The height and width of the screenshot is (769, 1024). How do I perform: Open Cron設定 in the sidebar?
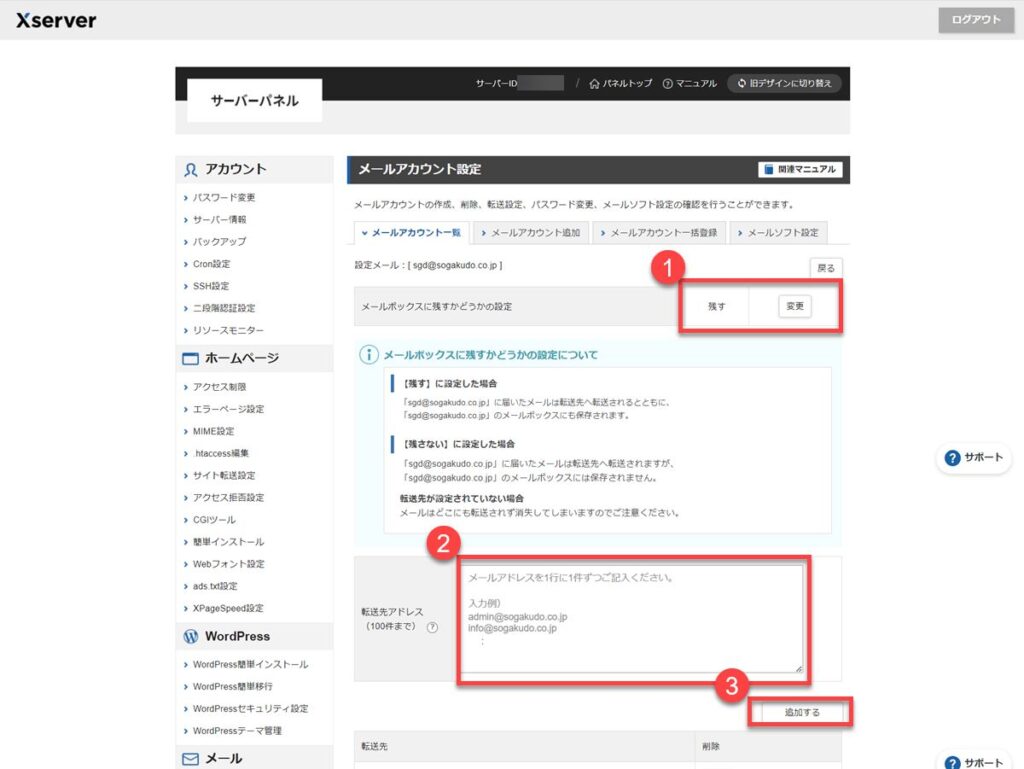pos(211,264)
